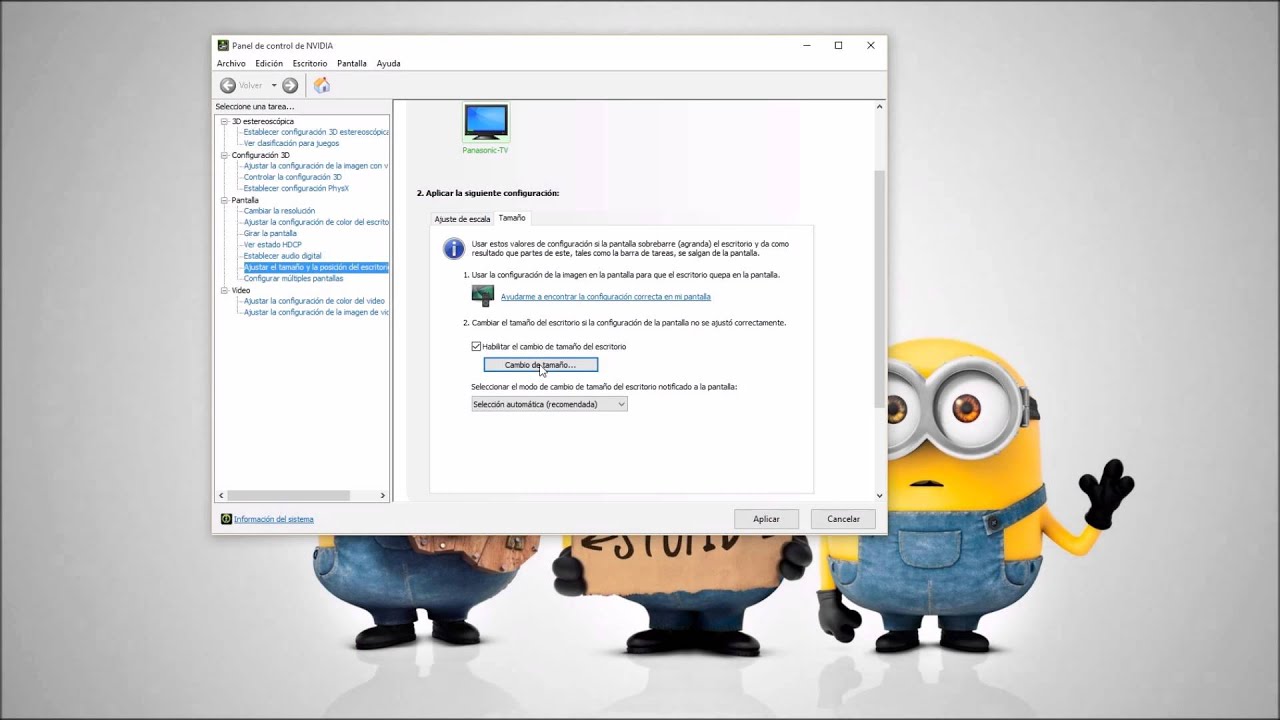Select Establecer audio digital

tap(283, 256)
